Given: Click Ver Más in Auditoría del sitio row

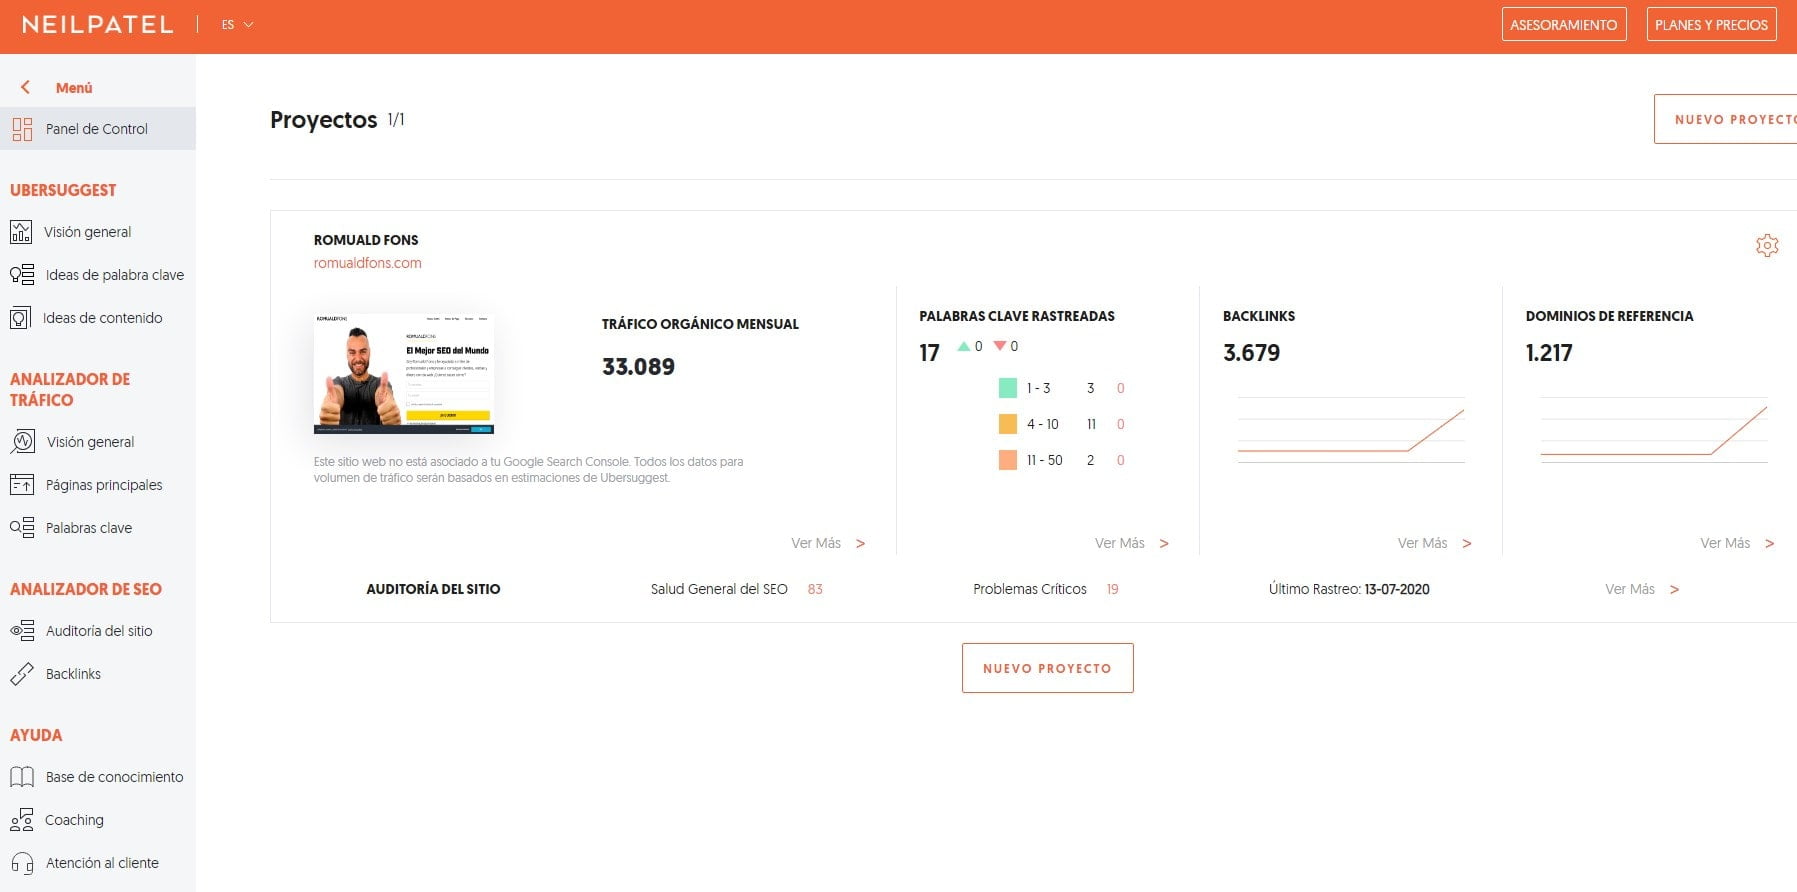Looking at the screenshot, I should pyautogui.click(x=1630, y=589).
